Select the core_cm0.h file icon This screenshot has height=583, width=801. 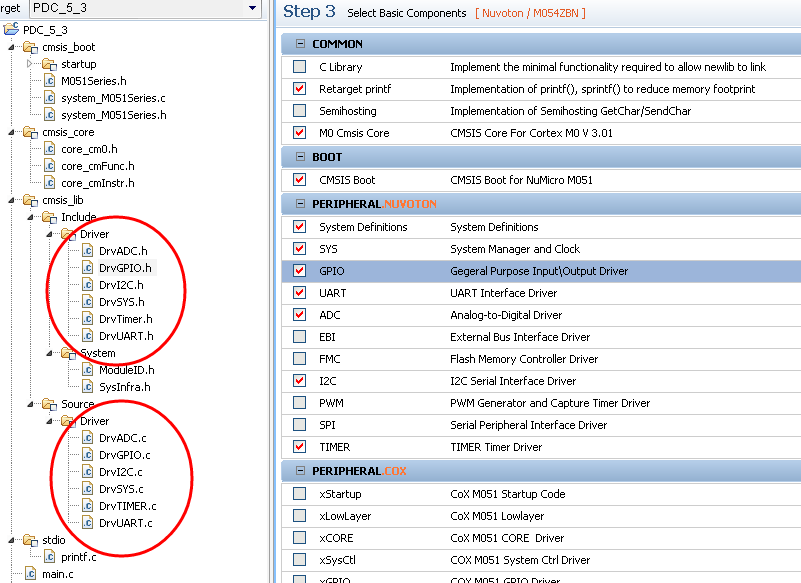click(x=50, y=149)
